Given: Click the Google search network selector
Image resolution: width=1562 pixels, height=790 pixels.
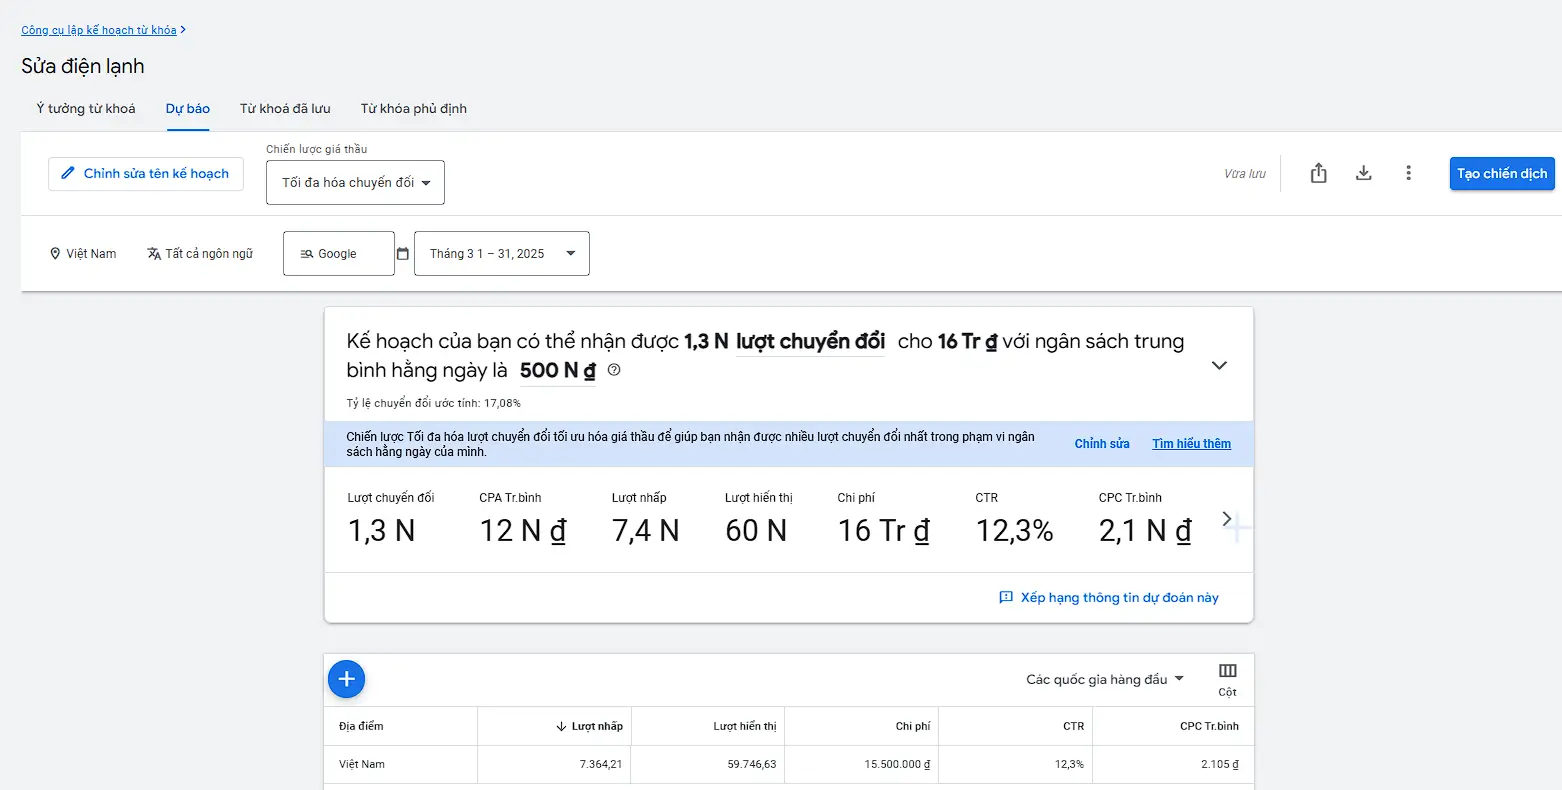Looking at the screenshot, I should click(x=339, y=254).
